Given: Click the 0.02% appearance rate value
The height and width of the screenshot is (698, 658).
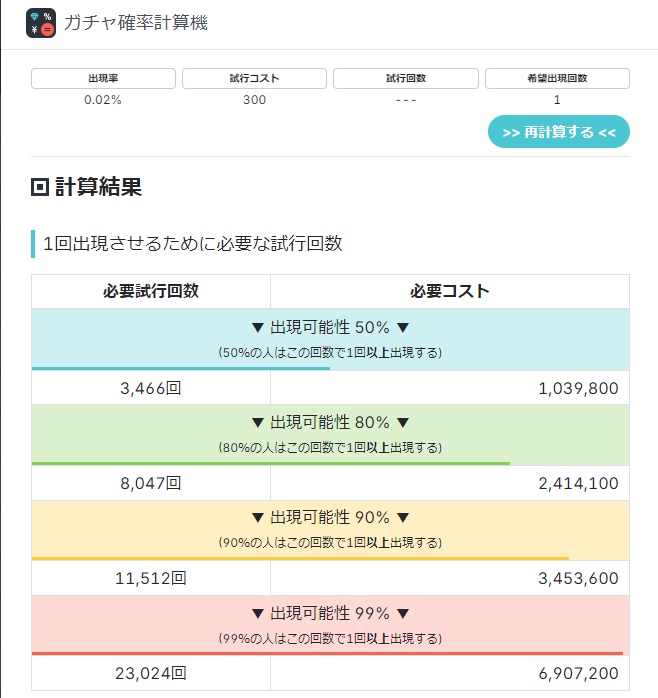Looking at the screenshot, I should pos(103,100).
